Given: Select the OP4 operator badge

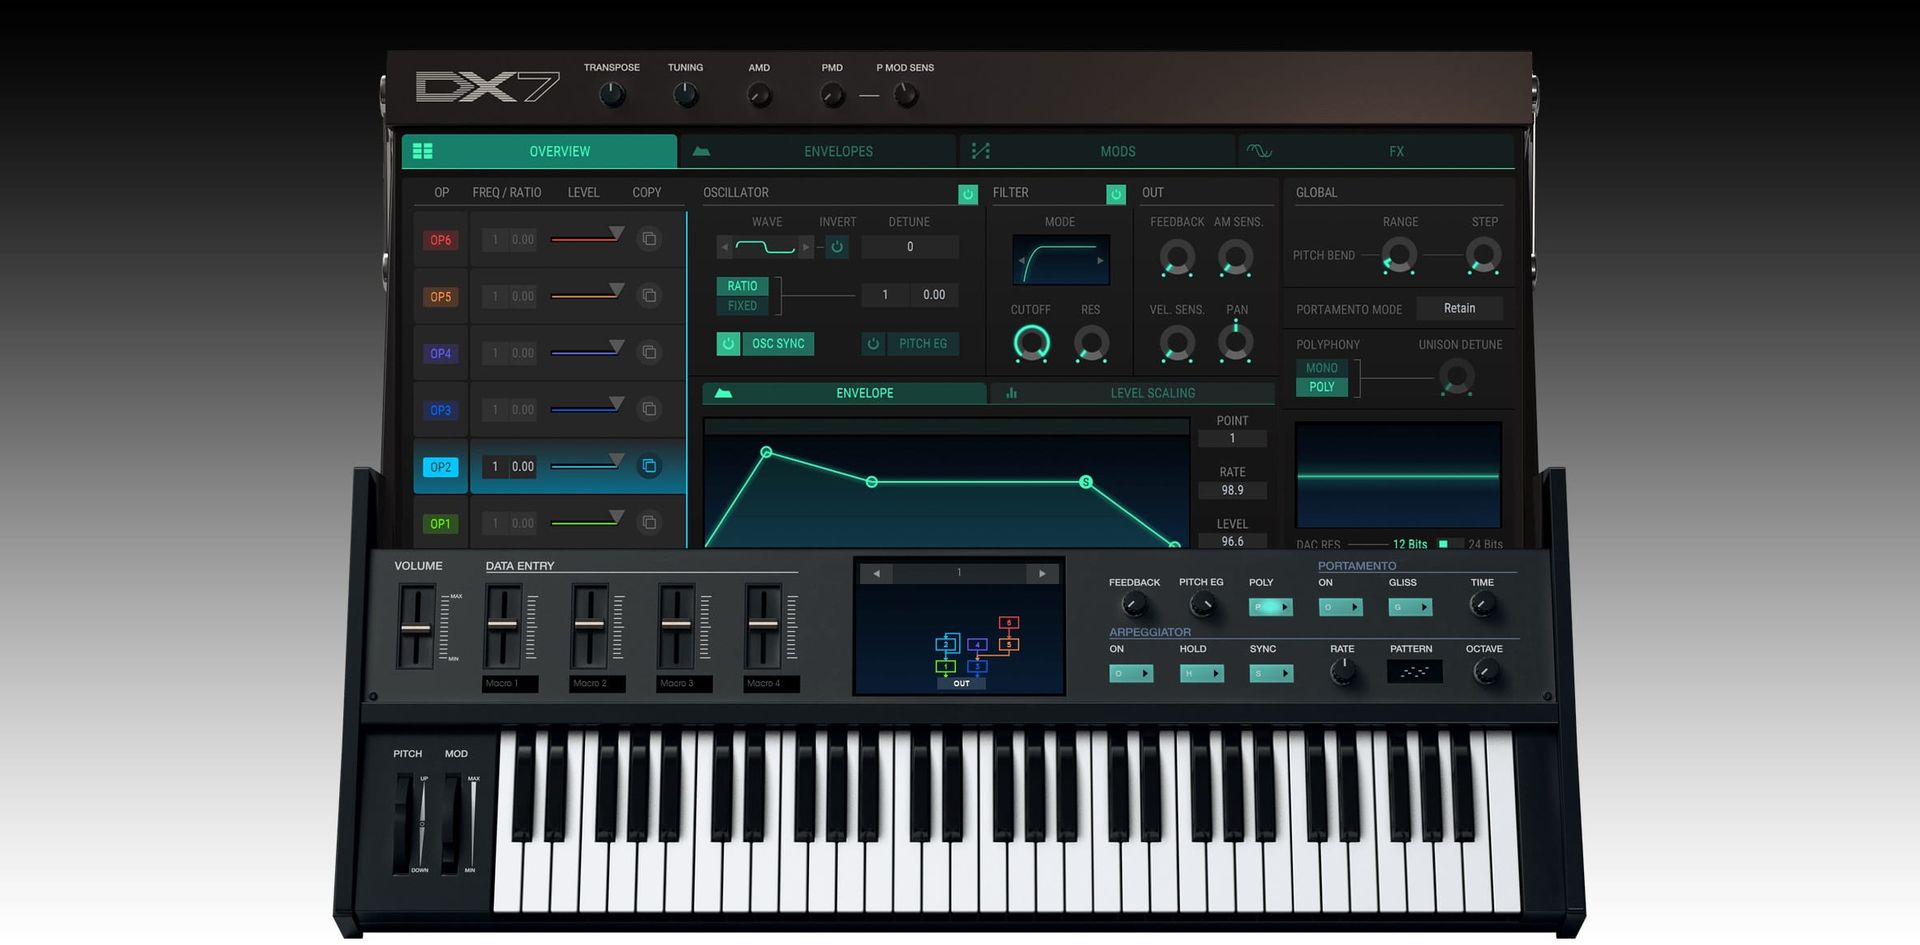Looking at the screenshot, I should (441, 353).
